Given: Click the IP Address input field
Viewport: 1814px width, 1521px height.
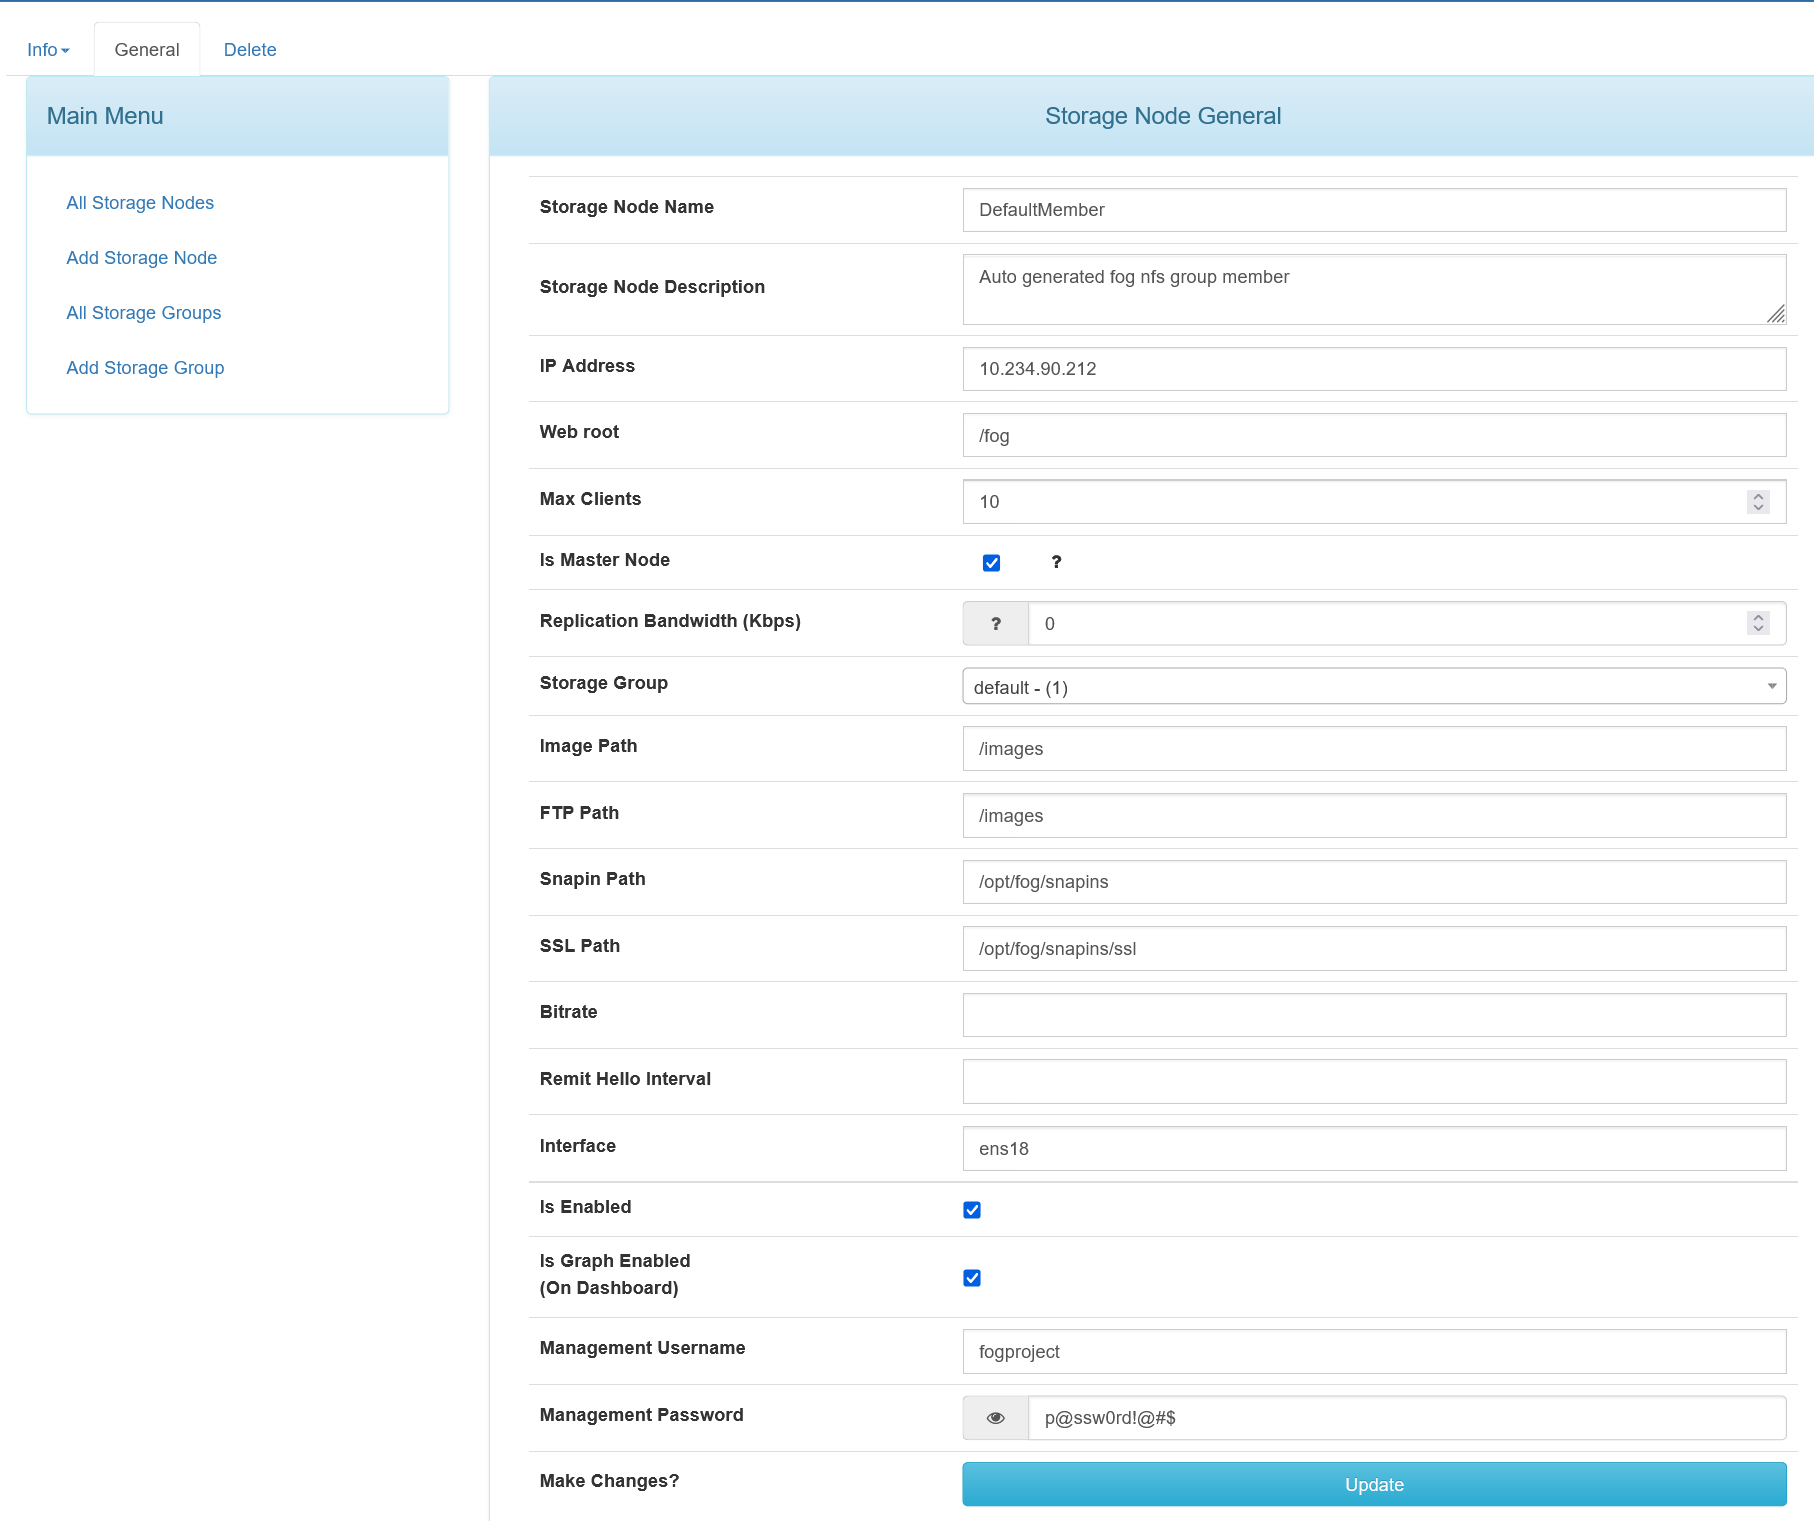Looking at the screenshot, I should (x=1374, y=369).
